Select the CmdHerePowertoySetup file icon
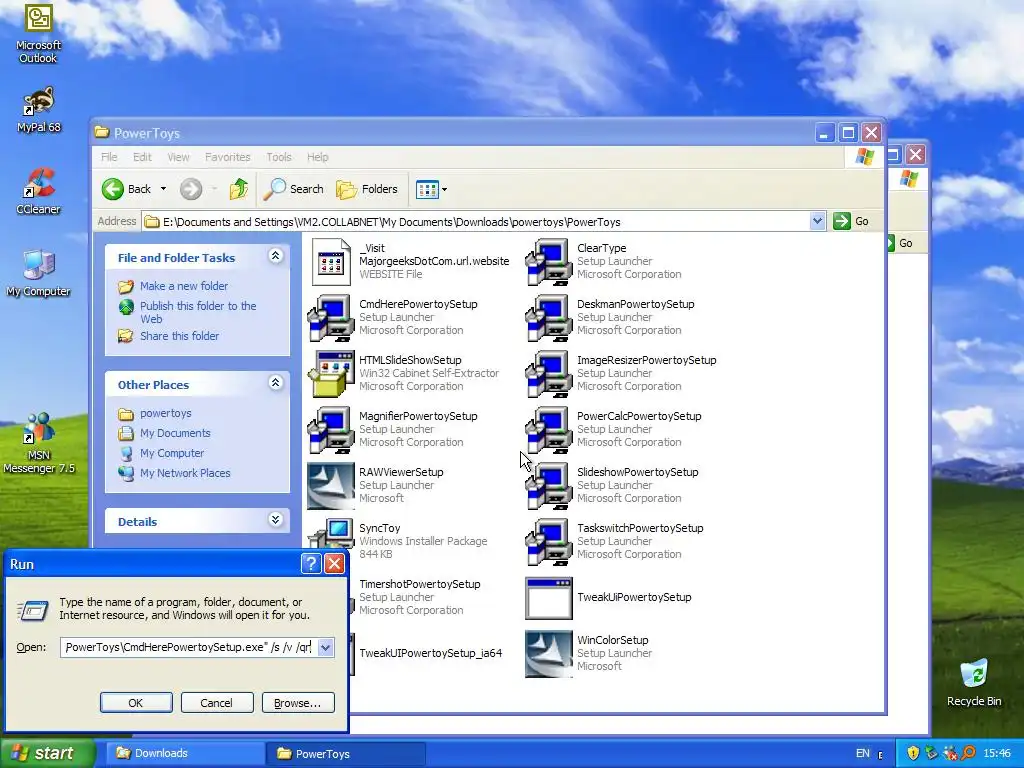Viewport: 1024px width, 768px height. coord(331,318)
